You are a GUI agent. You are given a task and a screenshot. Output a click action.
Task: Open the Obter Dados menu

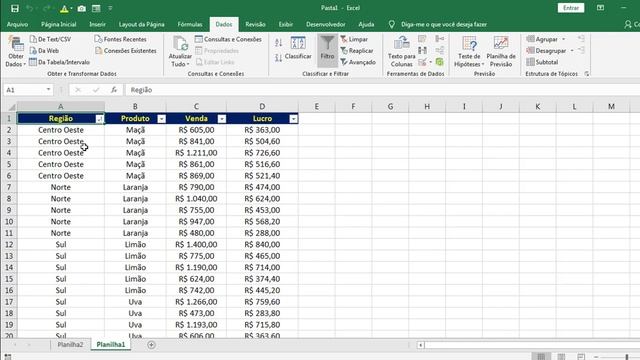(16, 52)
